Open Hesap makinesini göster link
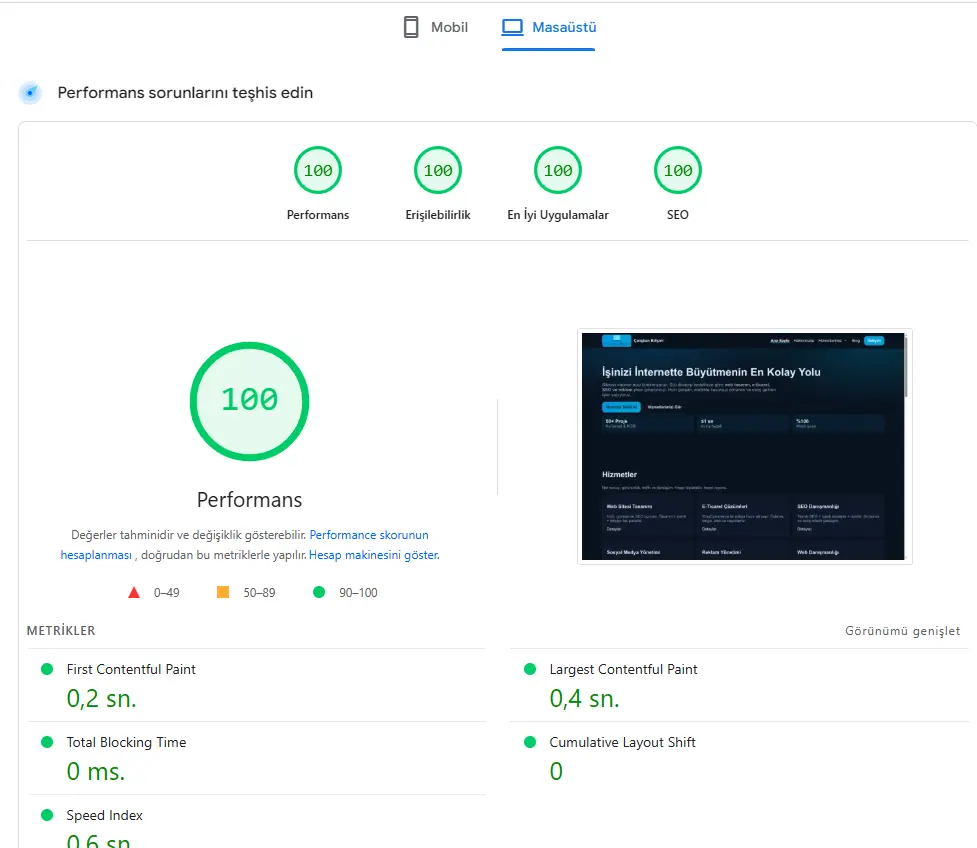 [374, 555]
